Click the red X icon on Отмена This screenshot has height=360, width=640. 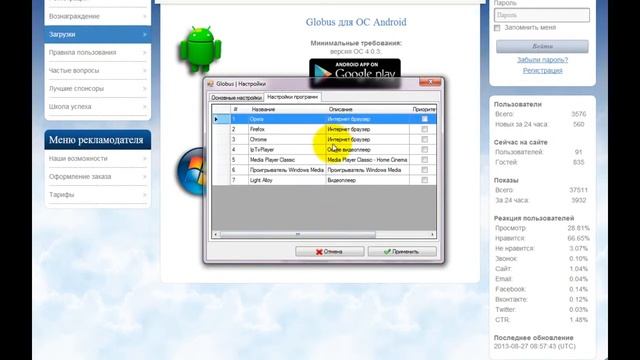tap(319, 252)
